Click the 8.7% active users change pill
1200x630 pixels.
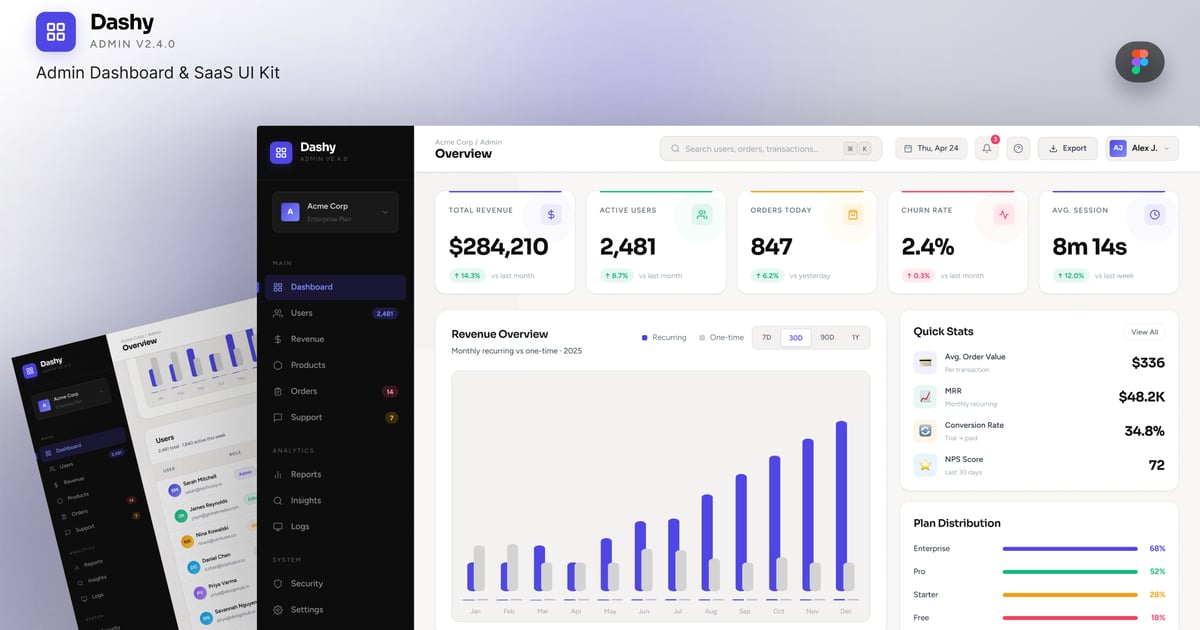[616, 275]
